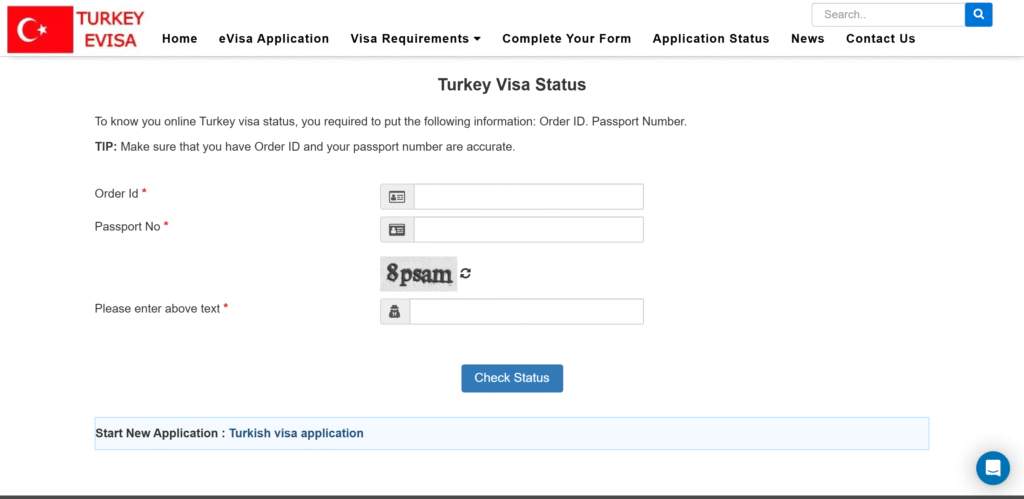
Task: Open the chat support bubble
Action: coord(993,467)
